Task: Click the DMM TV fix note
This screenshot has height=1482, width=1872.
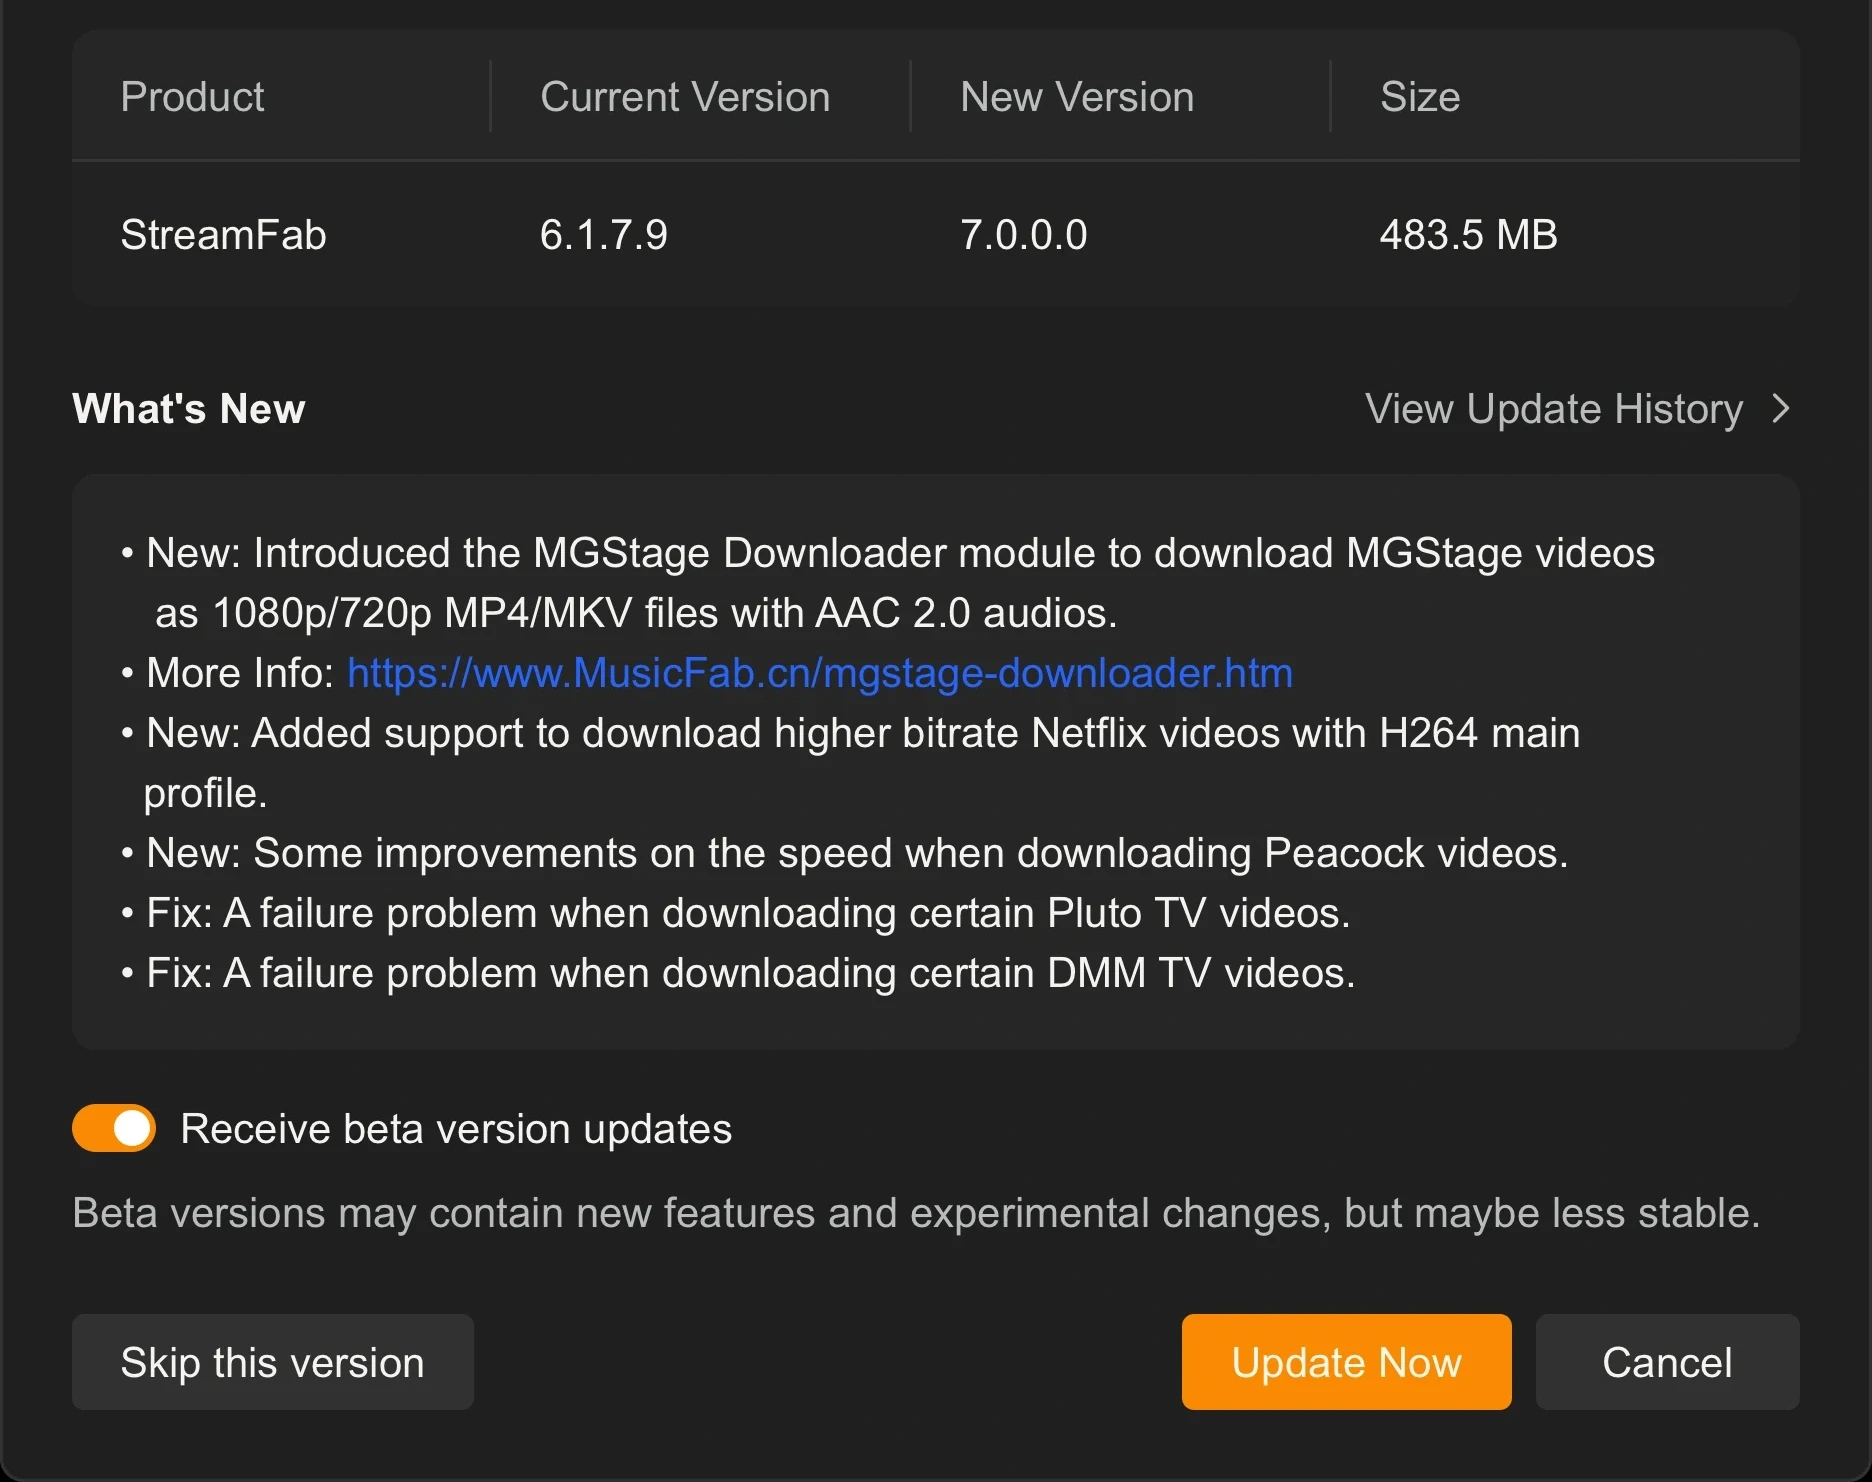Action: pos(738,973)
